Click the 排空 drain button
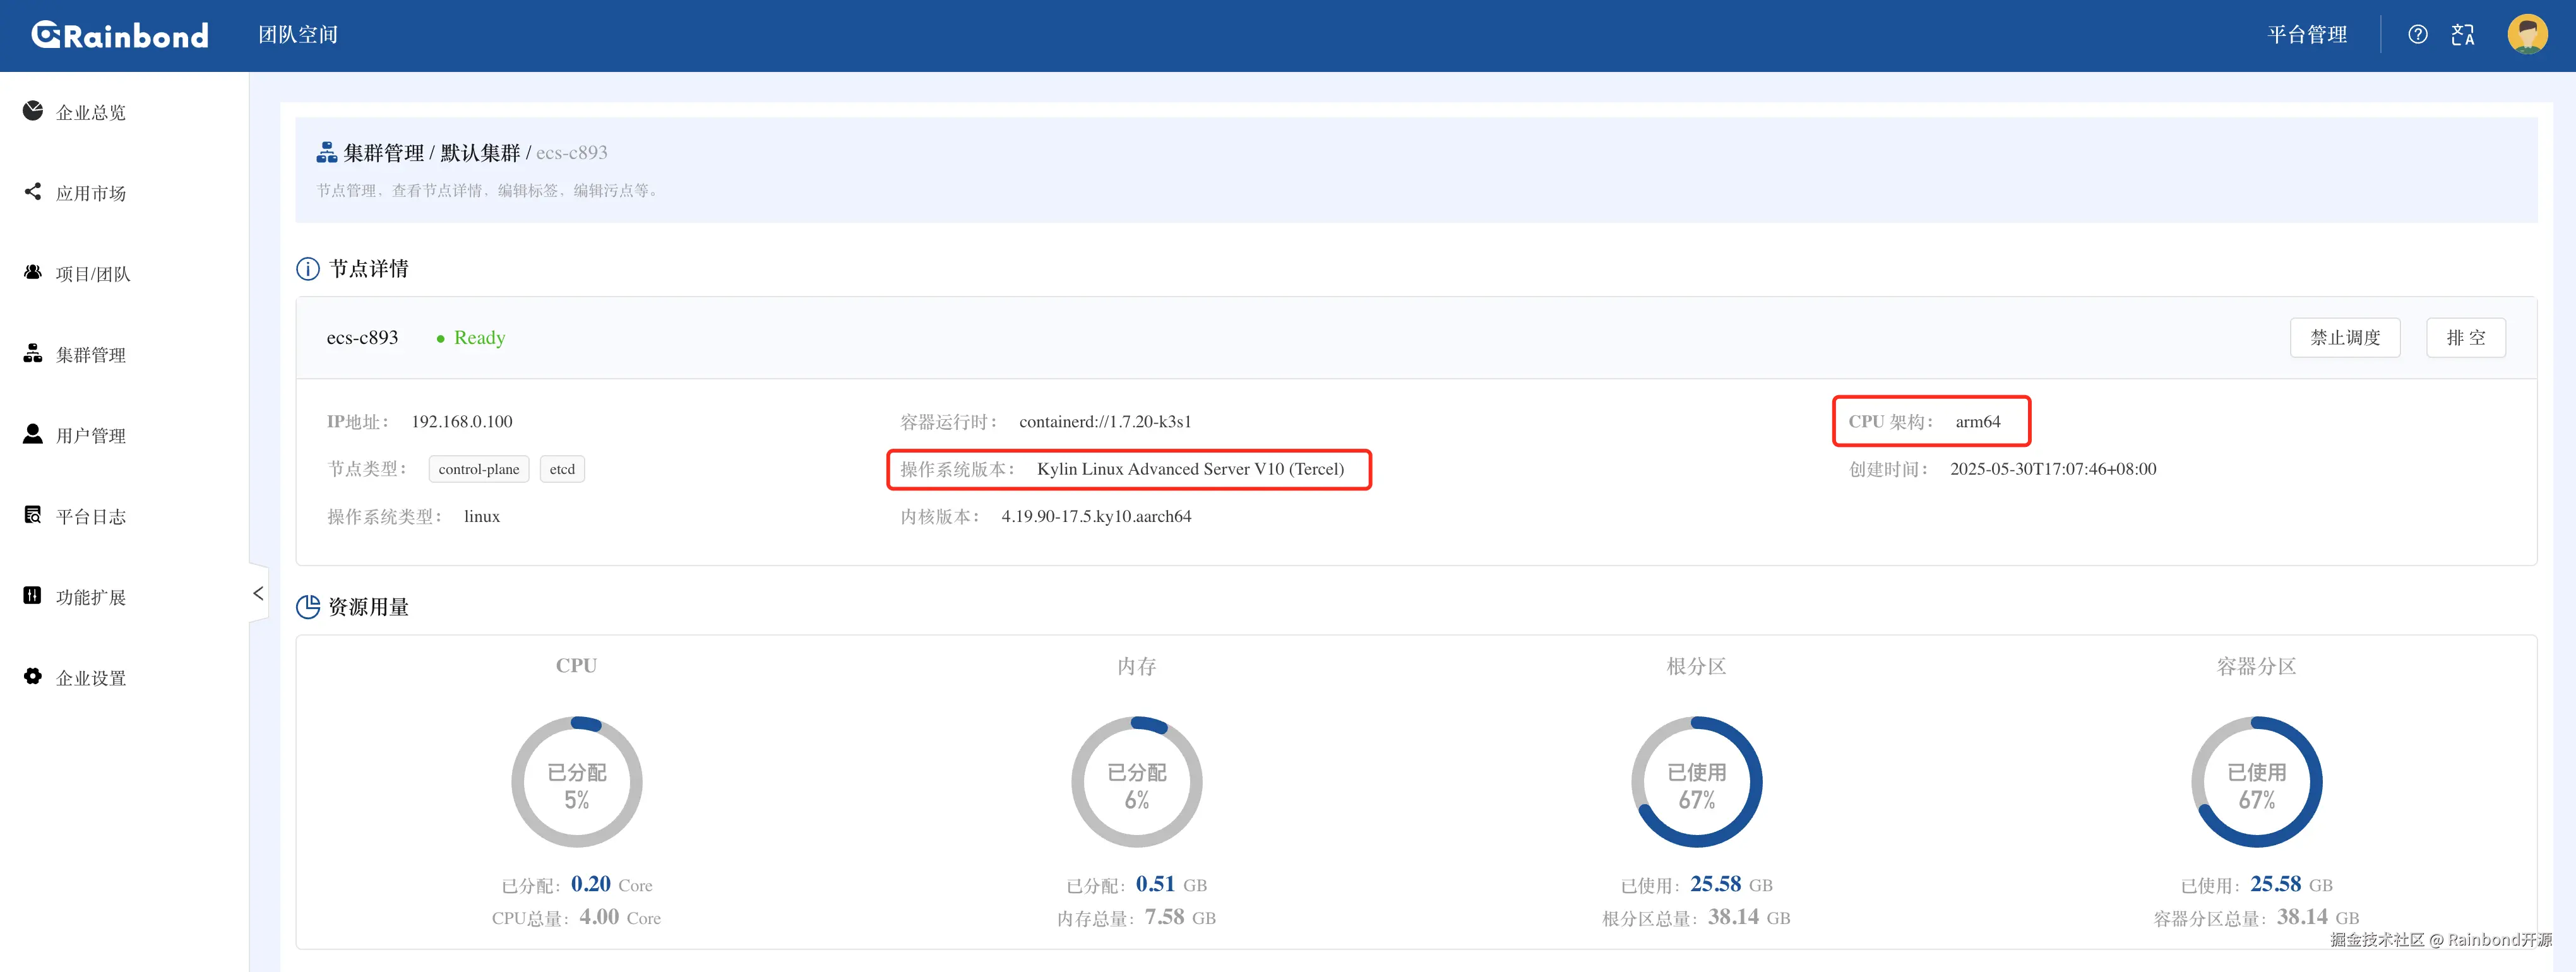This screenshot has width=2576, height=972. (x=2465, y=338)
